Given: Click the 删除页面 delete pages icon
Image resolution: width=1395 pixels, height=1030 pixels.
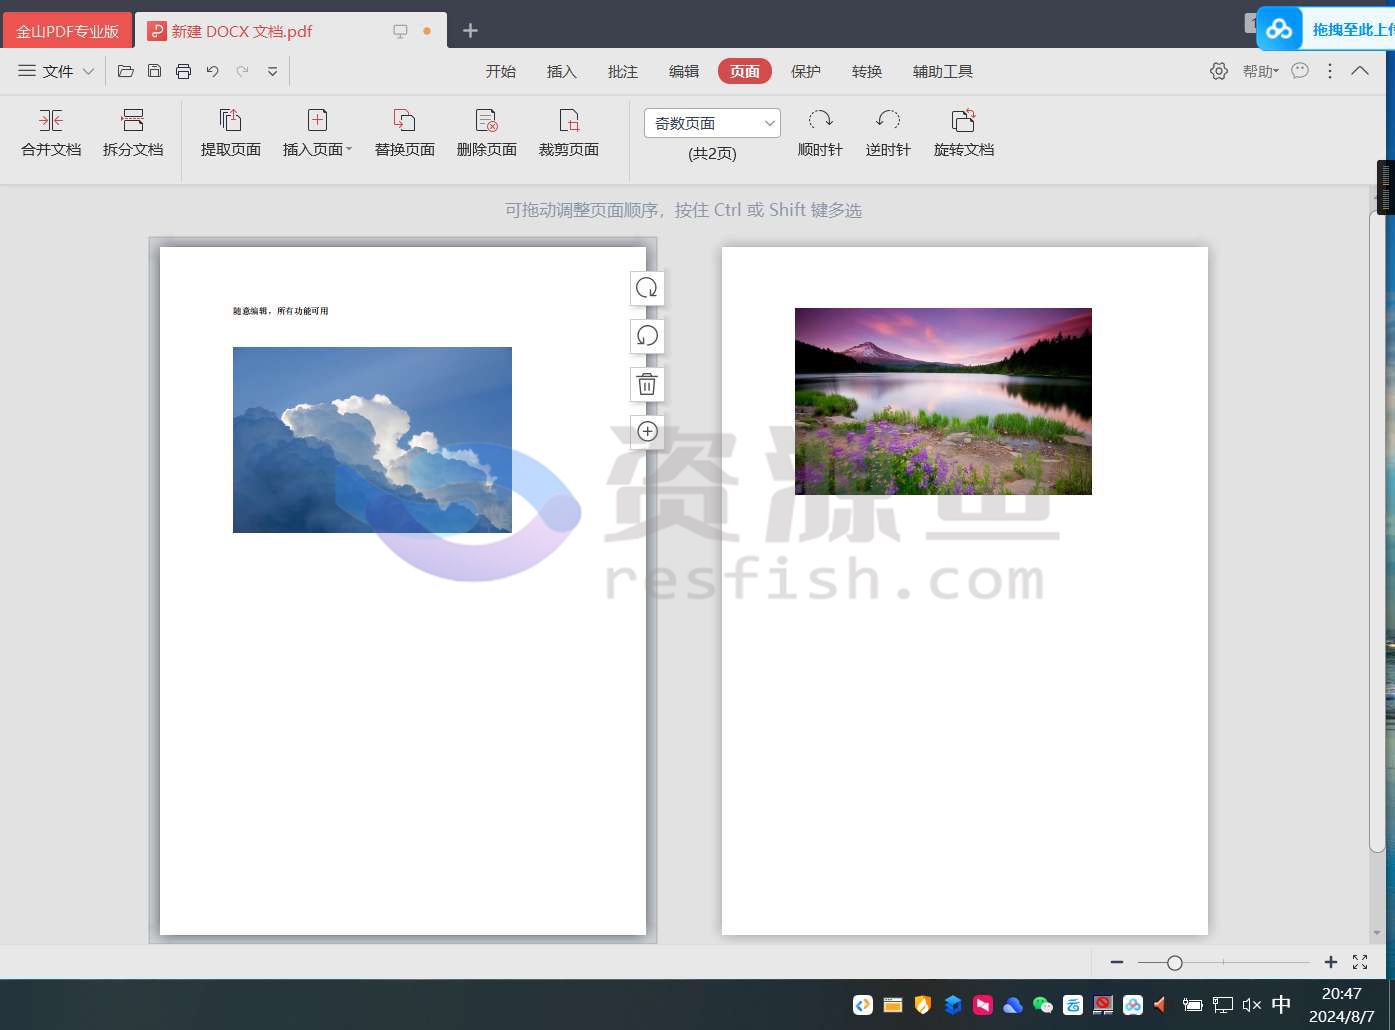Looking at the screenshot, I should (x=486, y=121).
